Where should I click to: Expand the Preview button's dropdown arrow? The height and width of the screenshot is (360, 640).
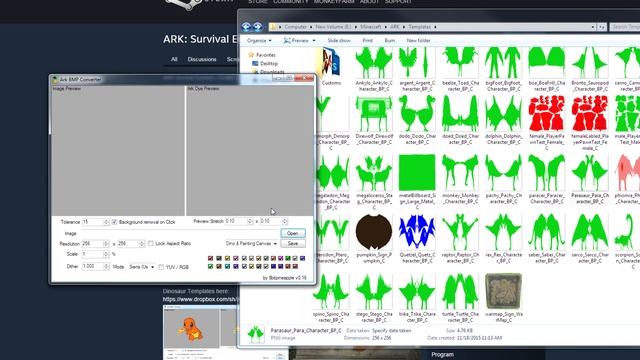[x=314, y=40]
